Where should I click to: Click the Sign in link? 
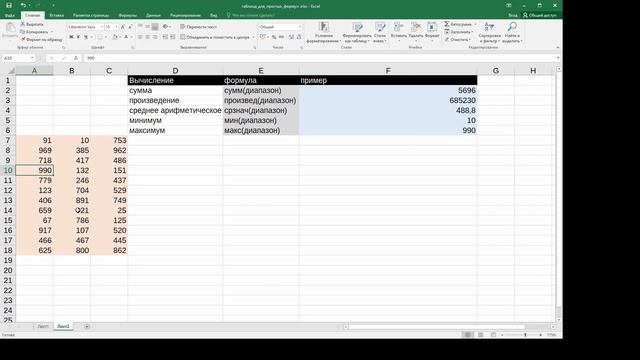click(513, 15)
